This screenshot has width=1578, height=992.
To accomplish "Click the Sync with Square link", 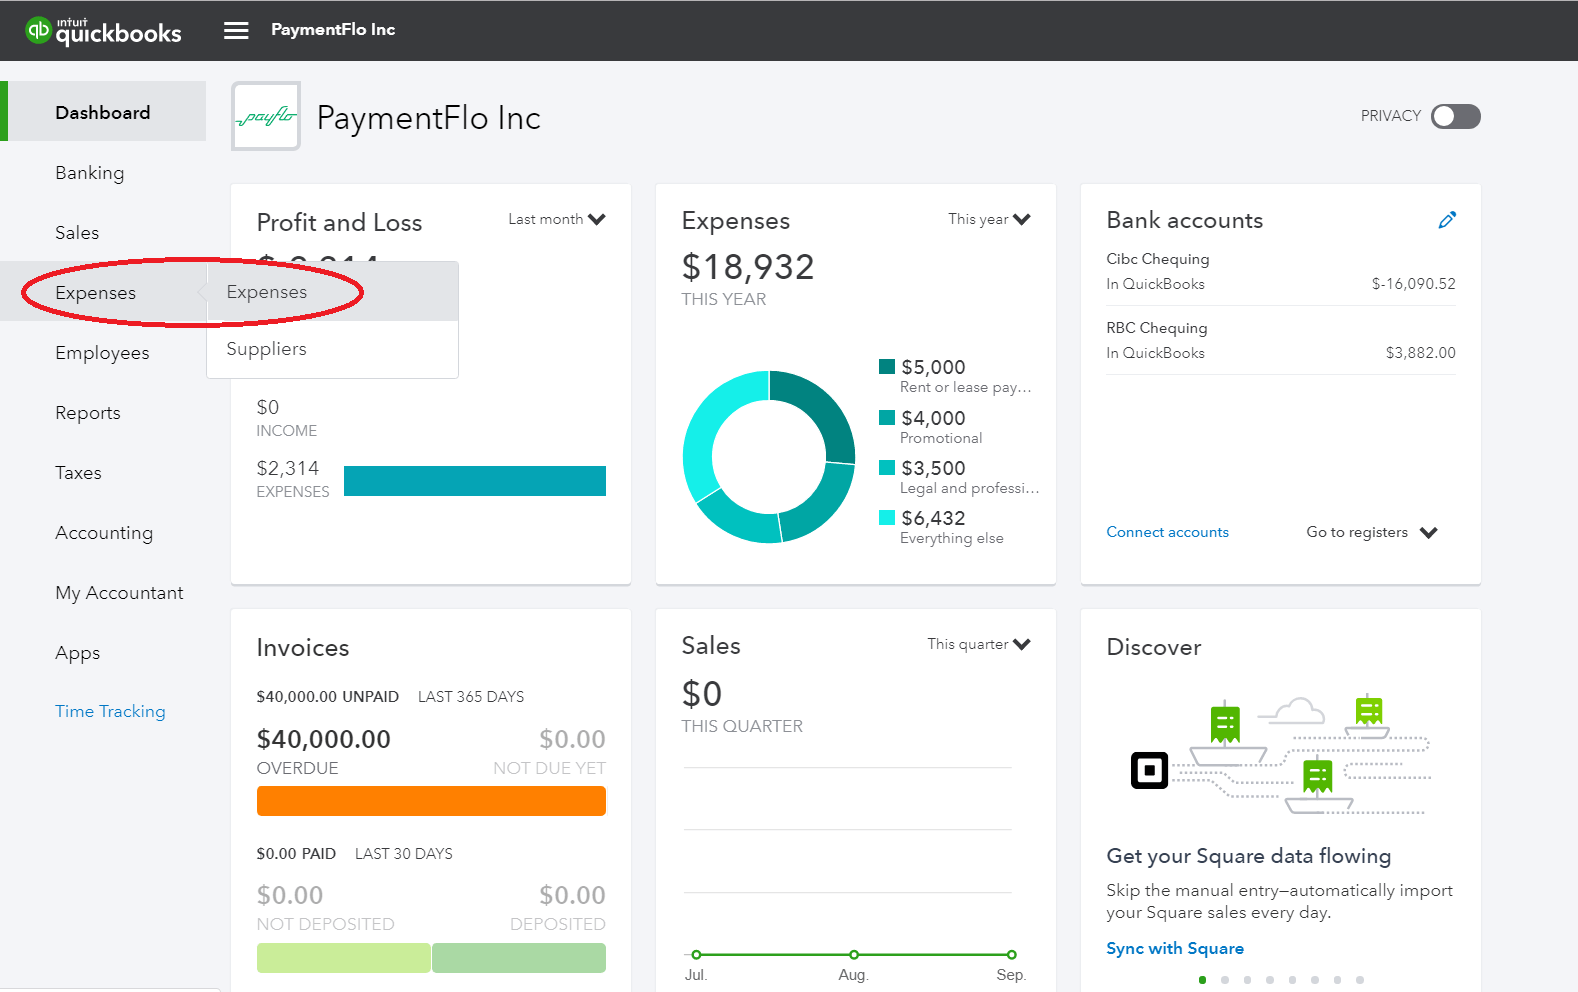I will pyautogui.click(x=1175, y=948).
